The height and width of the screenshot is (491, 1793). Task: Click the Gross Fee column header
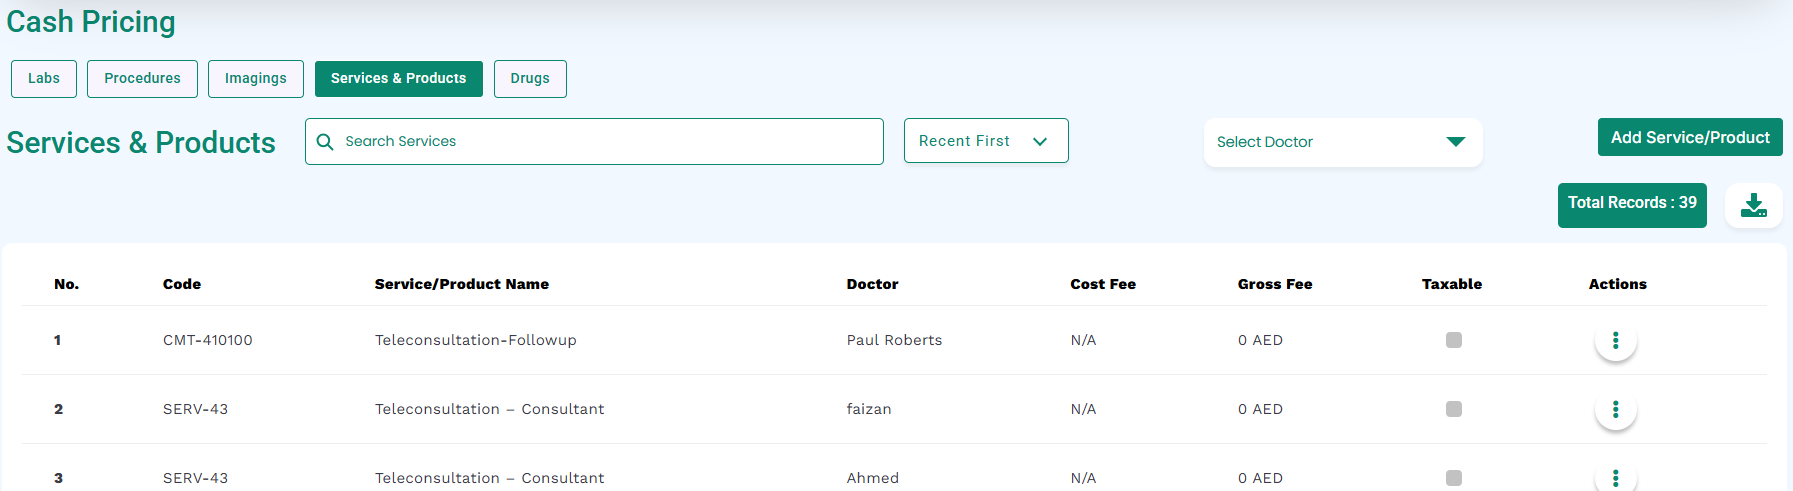click(1275, 284)
